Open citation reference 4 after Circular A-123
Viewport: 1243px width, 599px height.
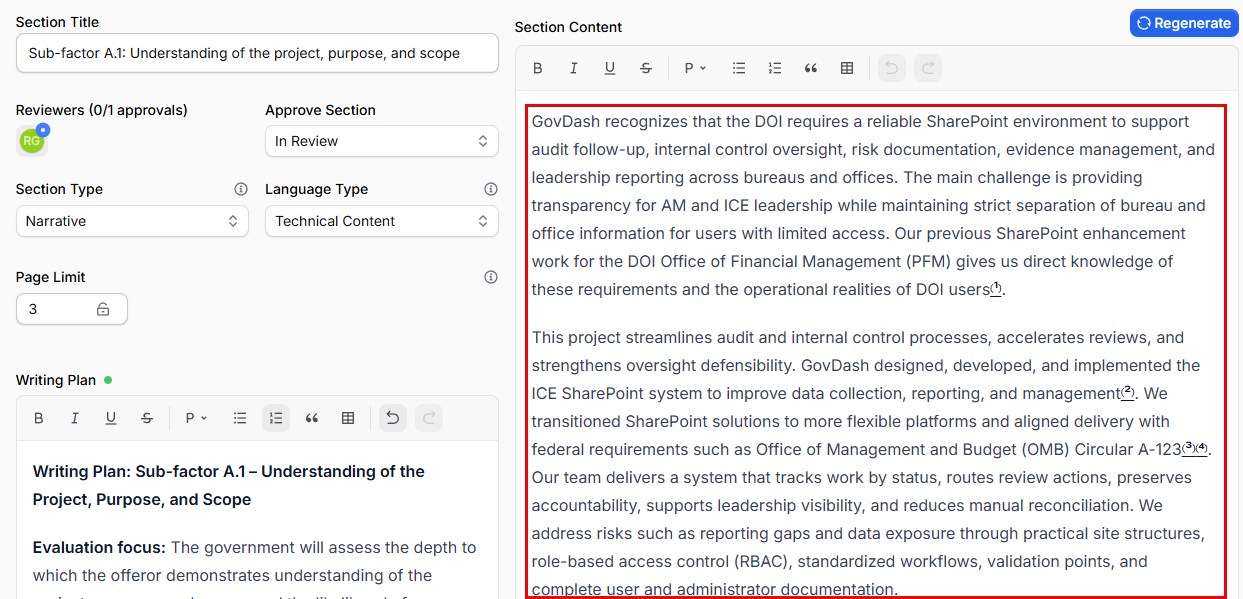(1202, 448)
